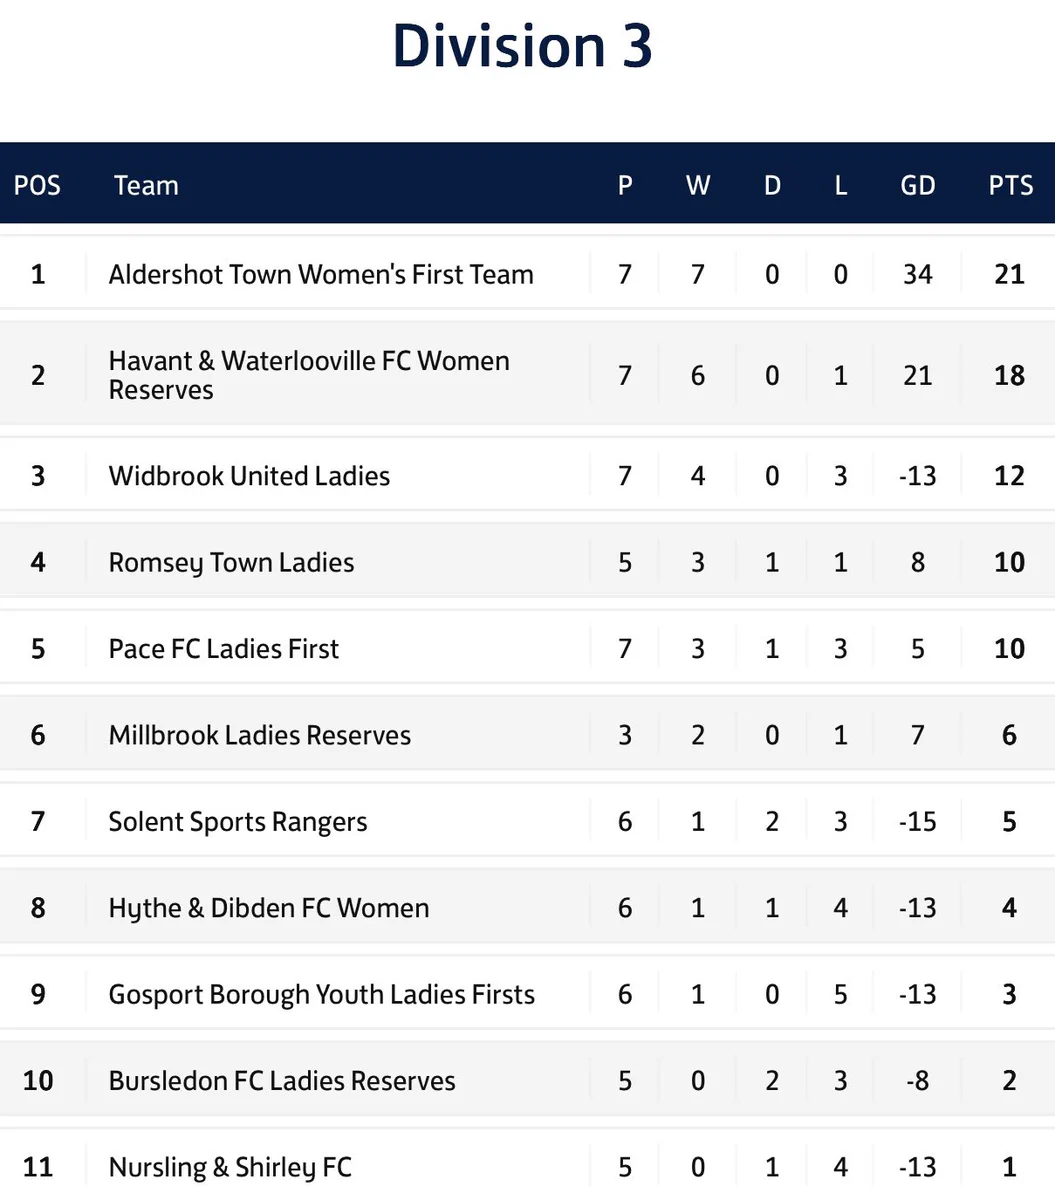Click the Team column header
1055x1200 pixels.
146,185
